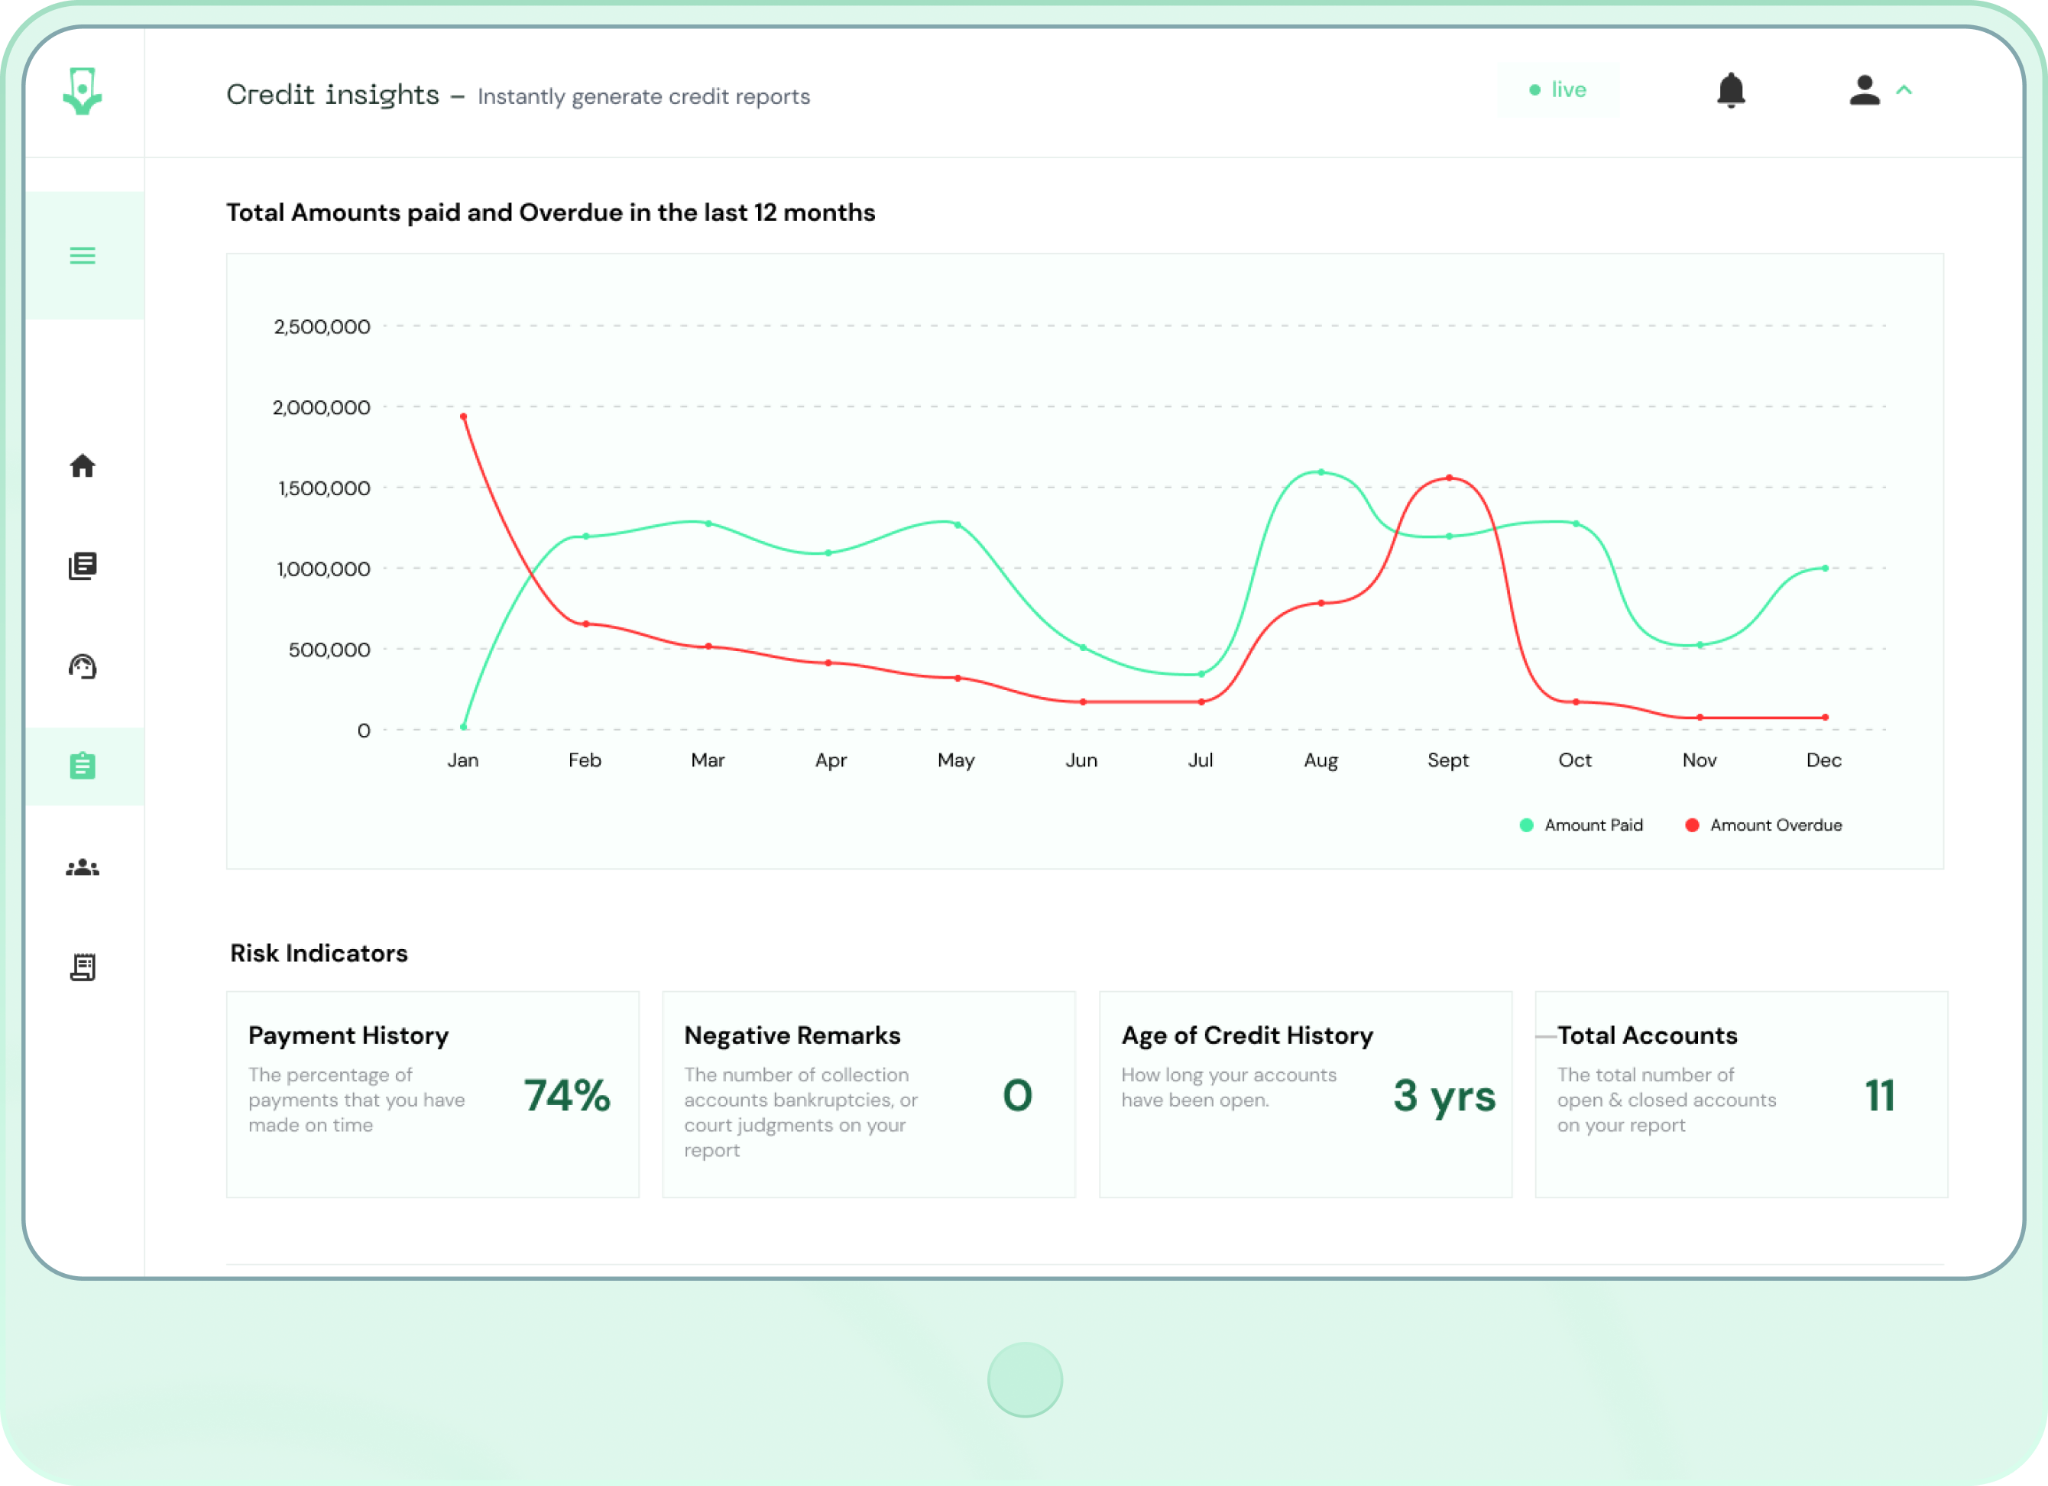The width and height of the screenshot is (2048, 1486).
Task: Expand the sidebar using the hamburger menu
Action: click(x=83, y=256)
